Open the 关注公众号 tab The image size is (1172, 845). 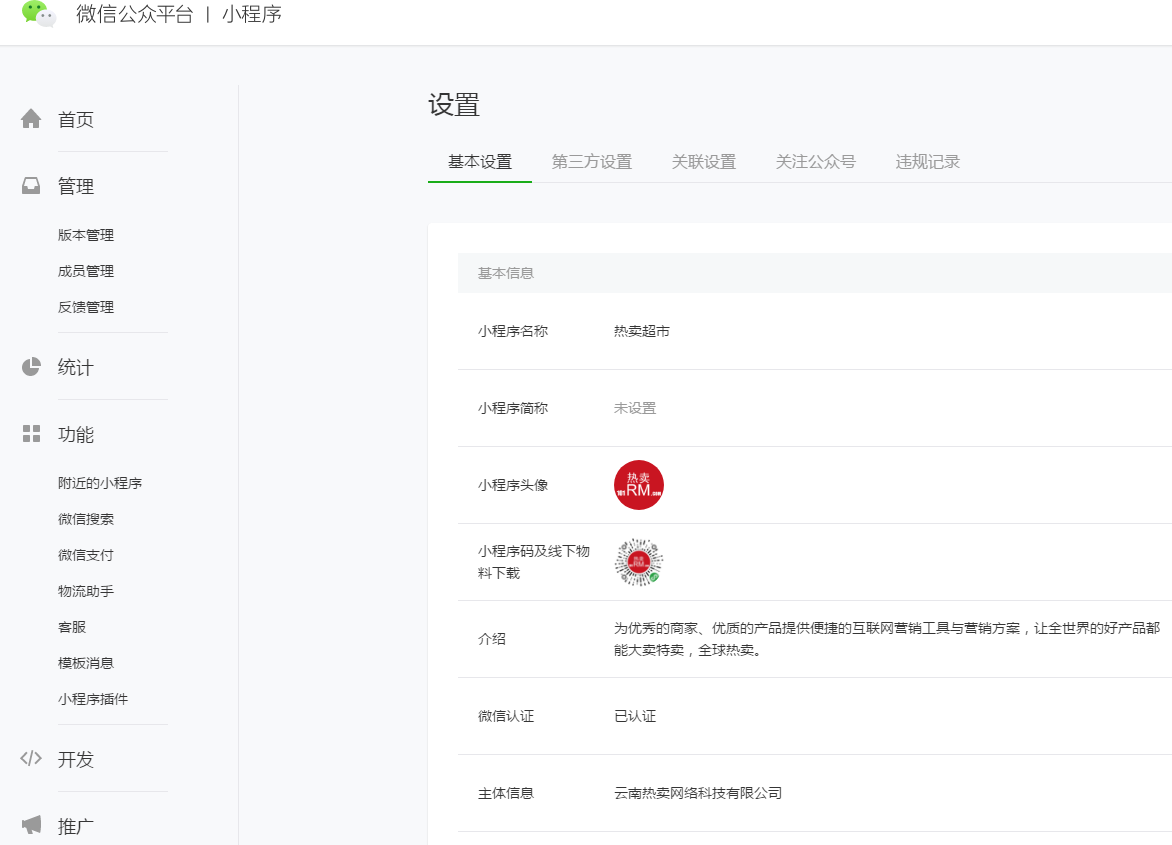pos(815,161)
